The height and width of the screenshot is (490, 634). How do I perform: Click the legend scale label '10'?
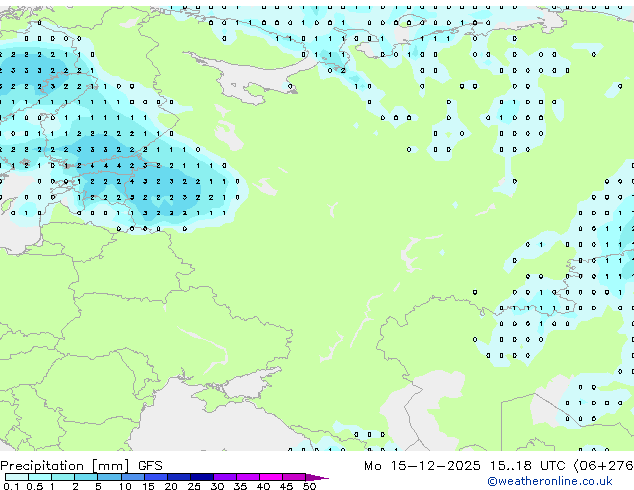click(125, 486)
